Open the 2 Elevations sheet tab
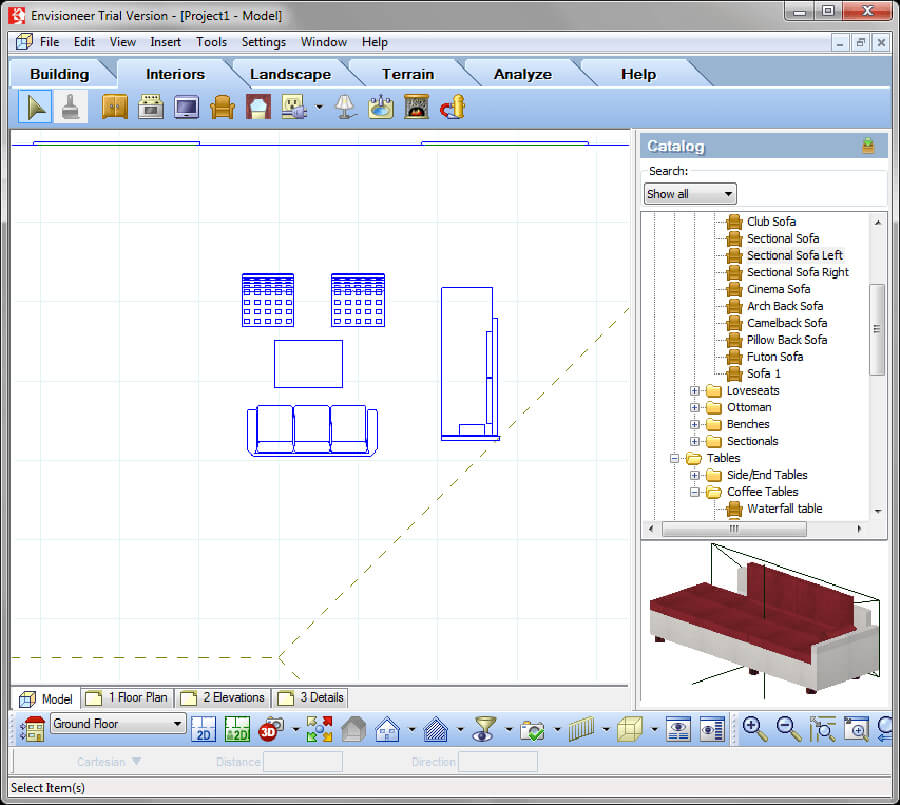Screen dimensions: 900x805 [223, 698]
